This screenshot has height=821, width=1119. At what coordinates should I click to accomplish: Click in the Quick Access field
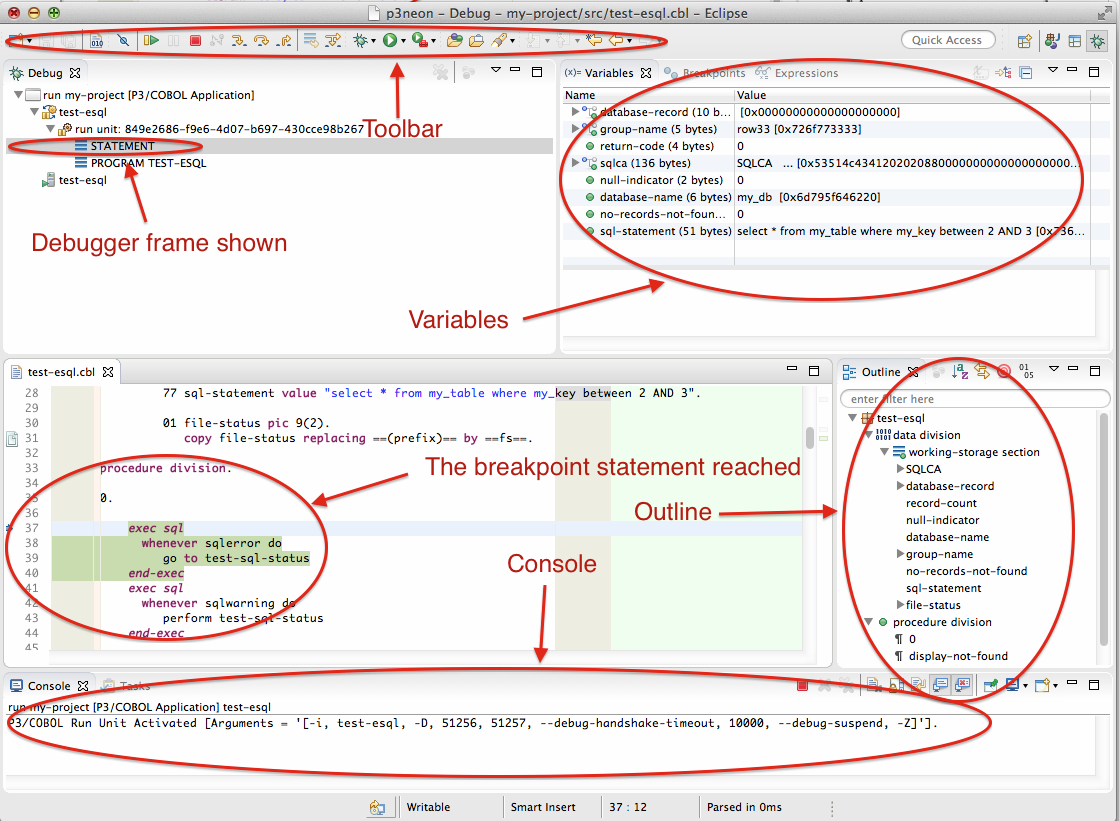[947, 40]
